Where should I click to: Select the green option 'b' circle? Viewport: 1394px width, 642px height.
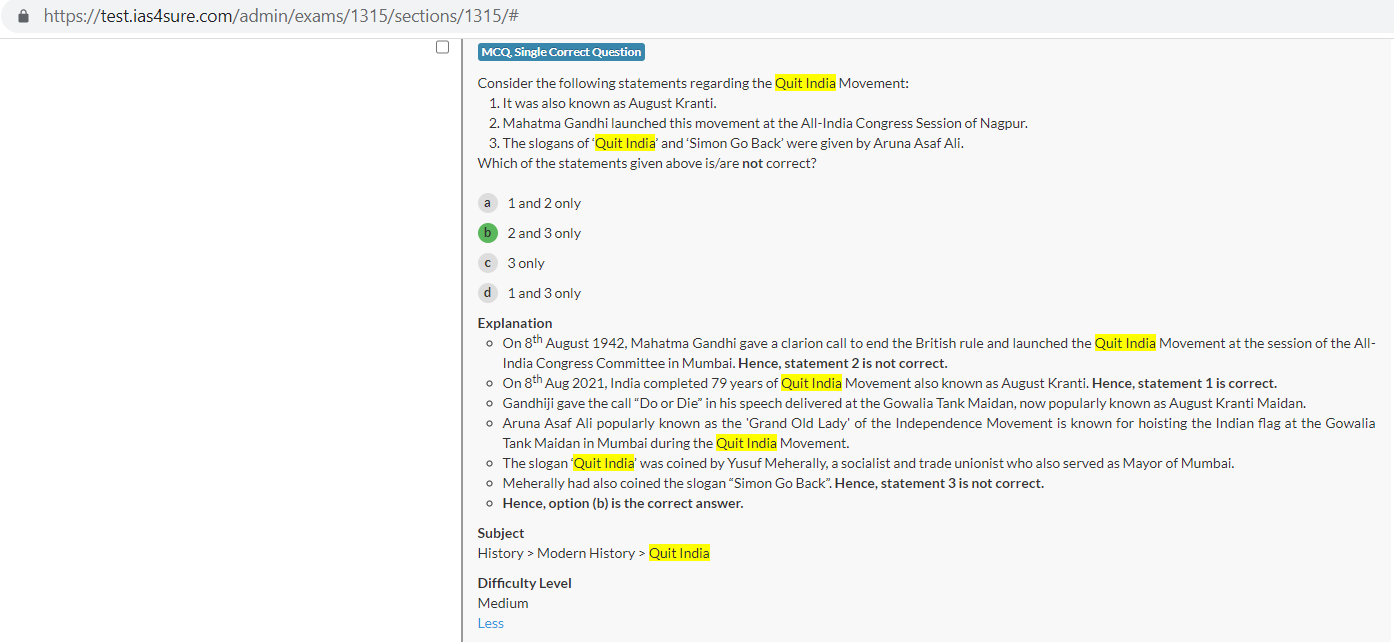click(x=487, y=233)
